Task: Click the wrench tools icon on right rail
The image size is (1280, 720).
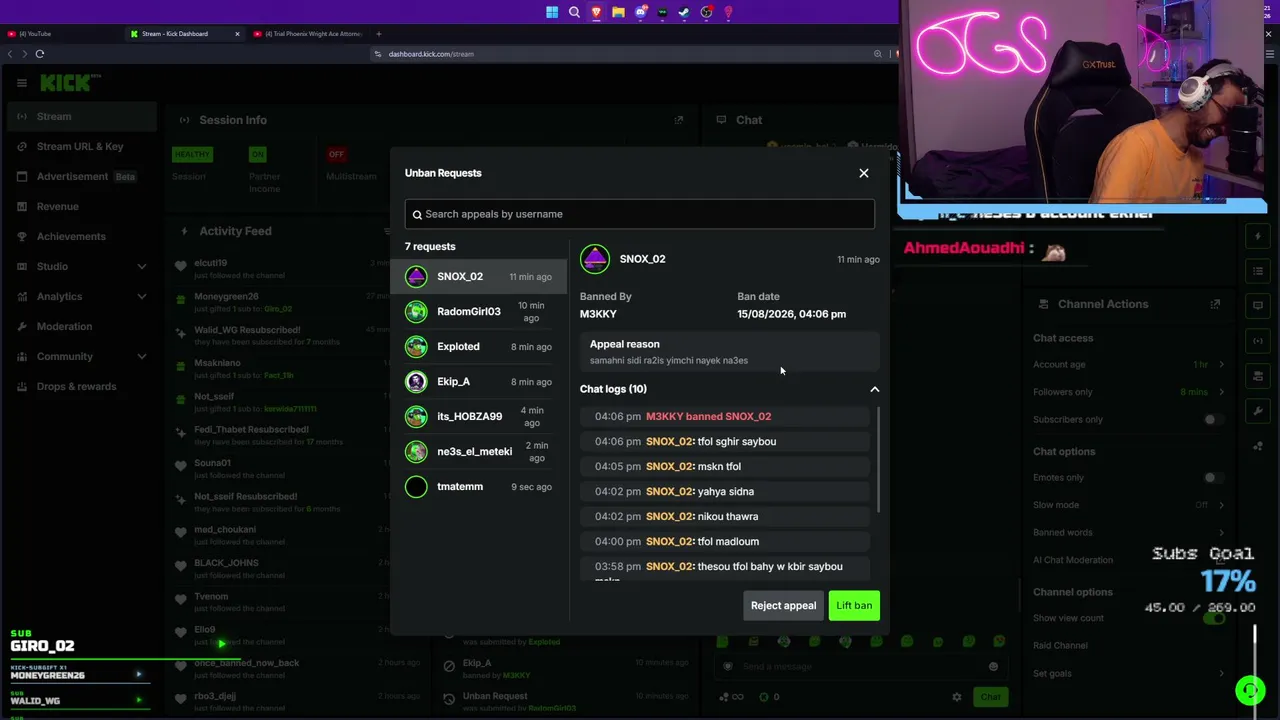Action: tap(1258, 411)
